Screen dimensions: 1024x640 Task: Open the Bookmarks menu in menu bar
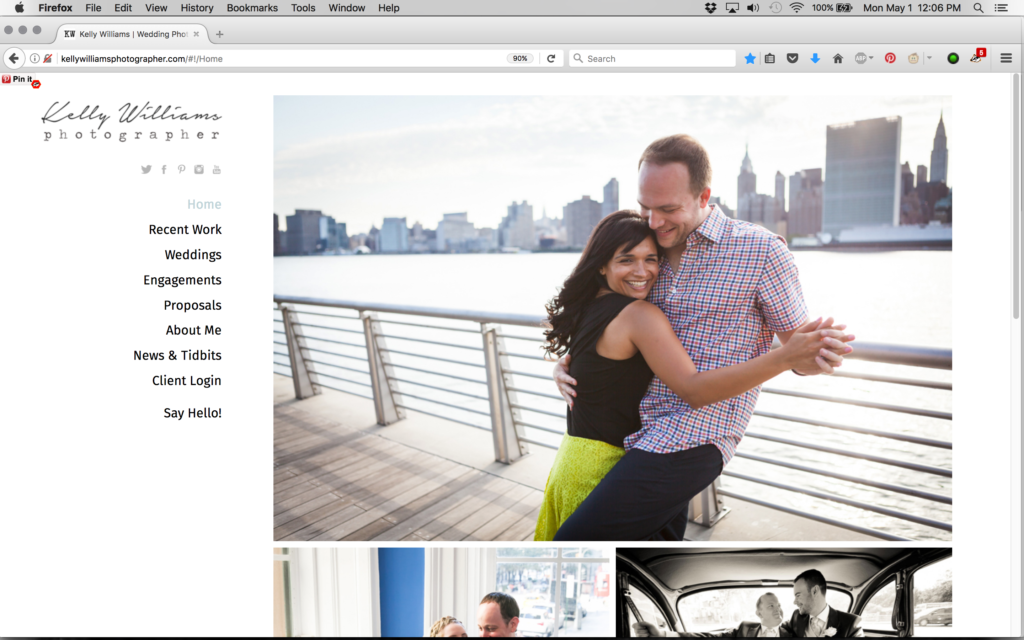click(x=252, y=7)
